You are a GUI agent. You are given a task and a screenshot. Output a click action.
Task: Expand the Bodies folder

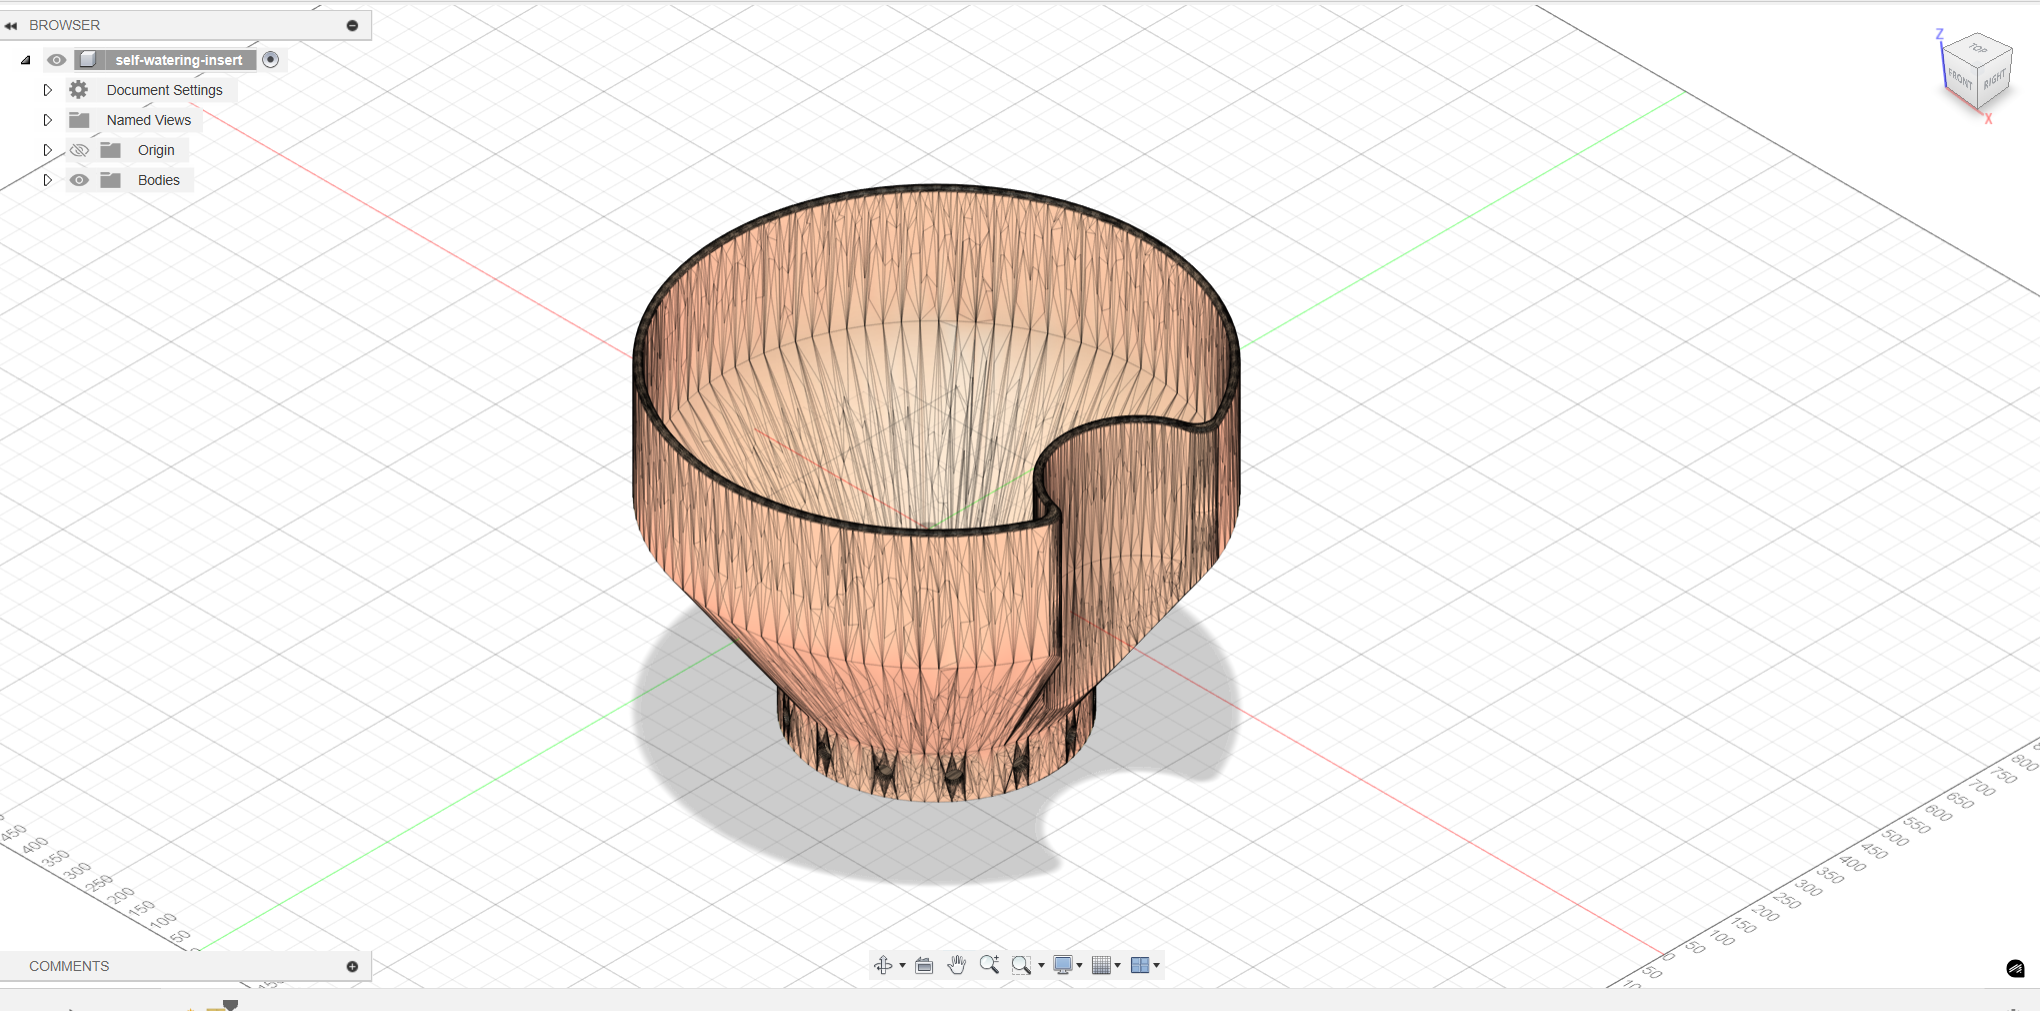pos(47,180)
